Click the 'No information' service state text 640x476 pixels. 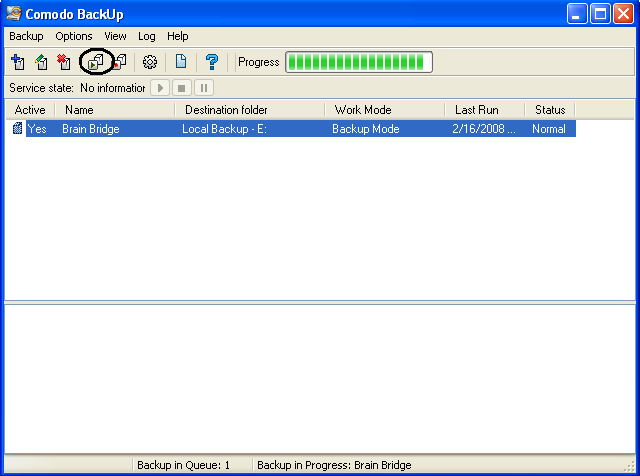pyautogui.click(x=113, y=88)
